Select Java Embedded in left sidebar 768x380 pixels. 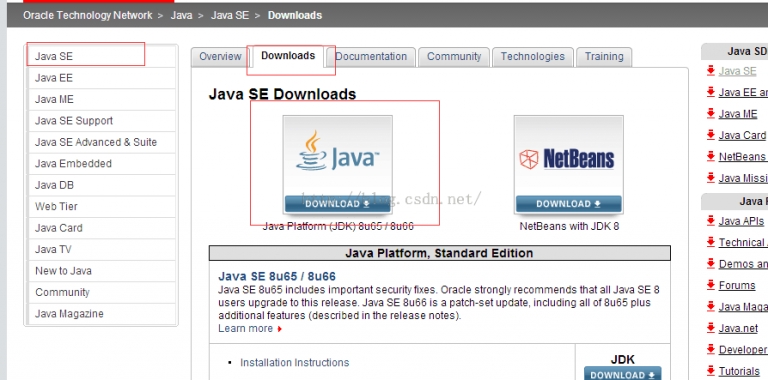tap(102, 164)
